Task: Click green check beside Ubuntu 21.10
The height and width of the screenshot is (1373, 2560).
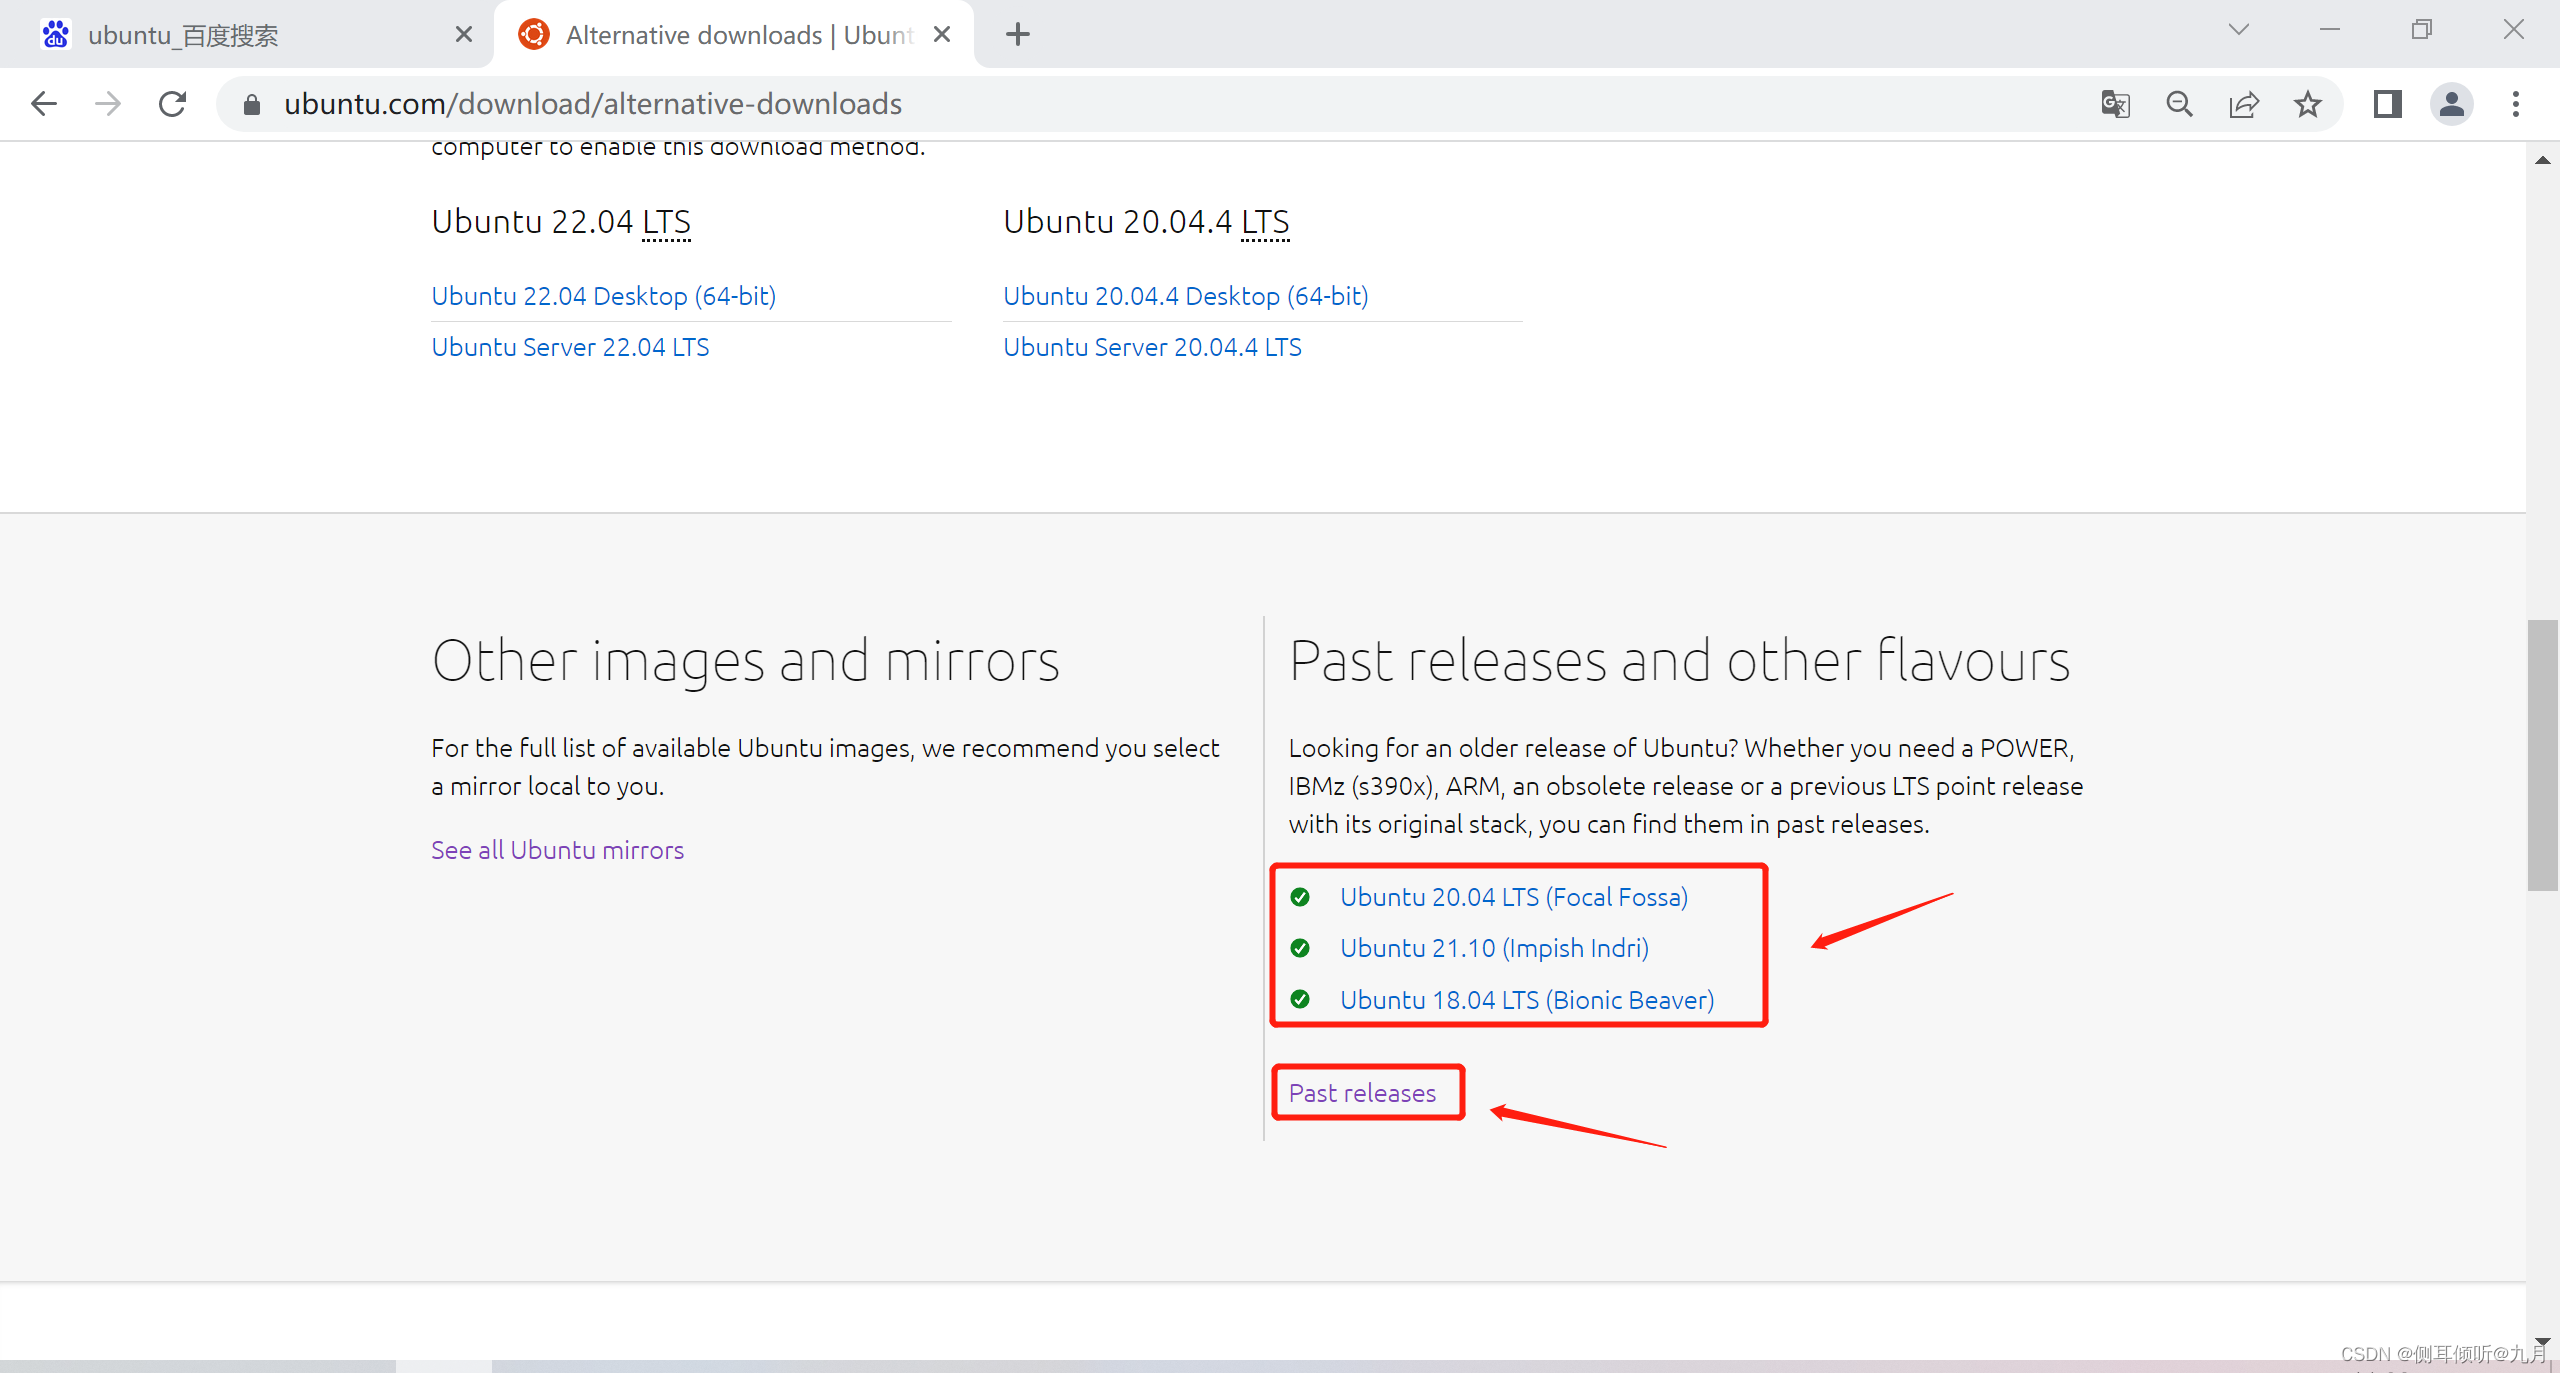Action: [x=1300, y=948]
